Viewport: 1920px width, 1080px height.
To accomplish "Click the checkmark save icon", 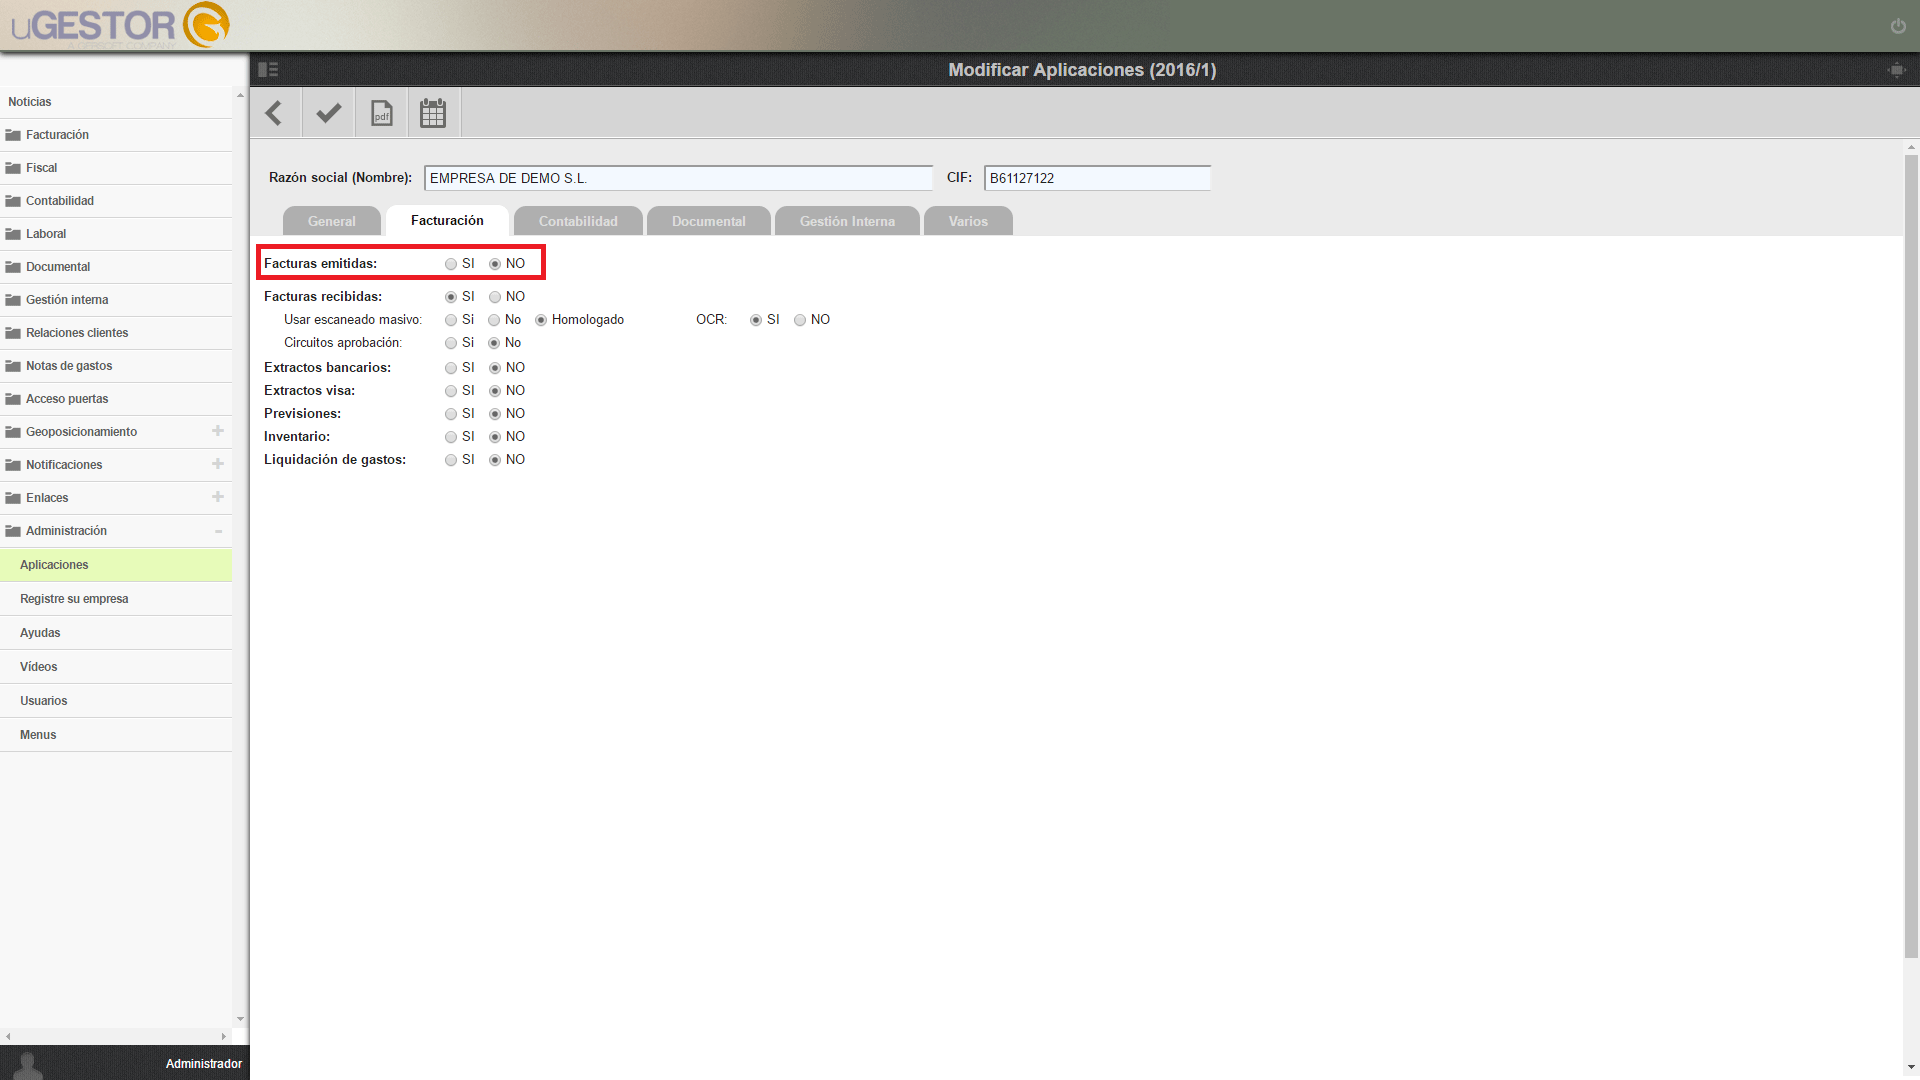I will point(328,113).
